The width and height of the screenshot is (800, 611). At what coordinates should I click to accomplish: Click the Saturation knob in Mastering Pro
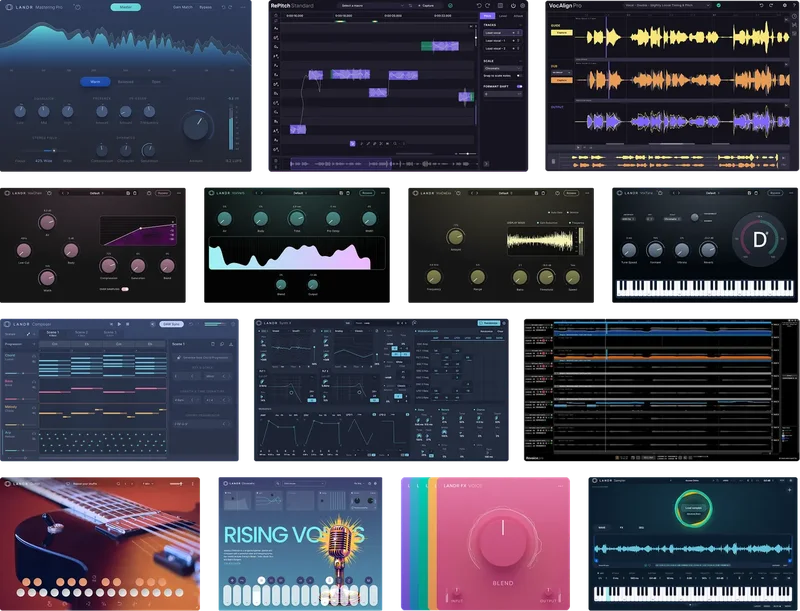148,150
